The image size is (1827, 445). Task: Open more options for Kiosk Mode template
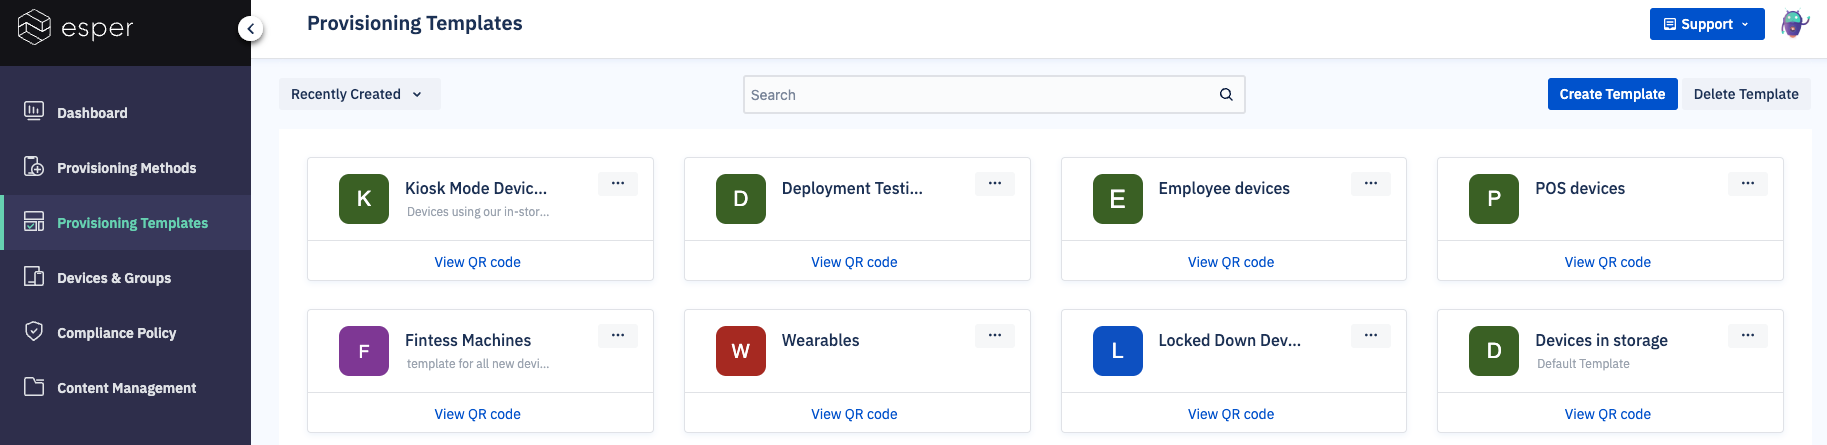(x=618, y=183)
